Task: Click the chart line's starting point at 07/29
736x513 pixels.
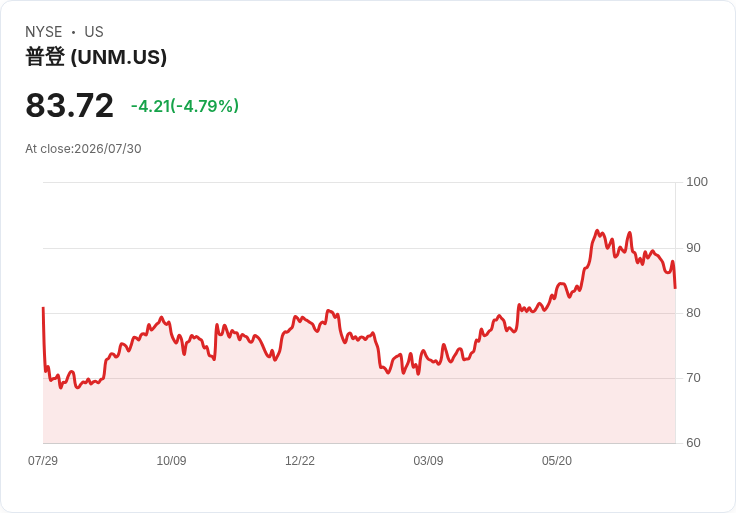Action: point(43,308)
